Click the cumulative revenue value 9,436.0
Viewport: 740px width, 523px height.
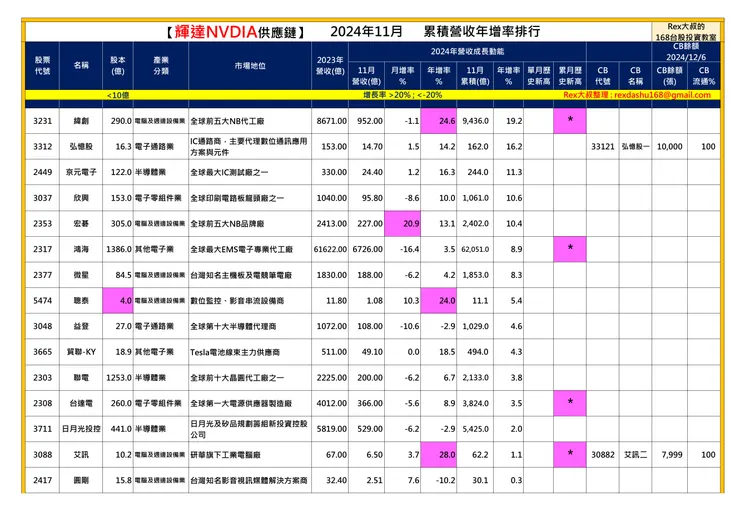click(475, 121)
